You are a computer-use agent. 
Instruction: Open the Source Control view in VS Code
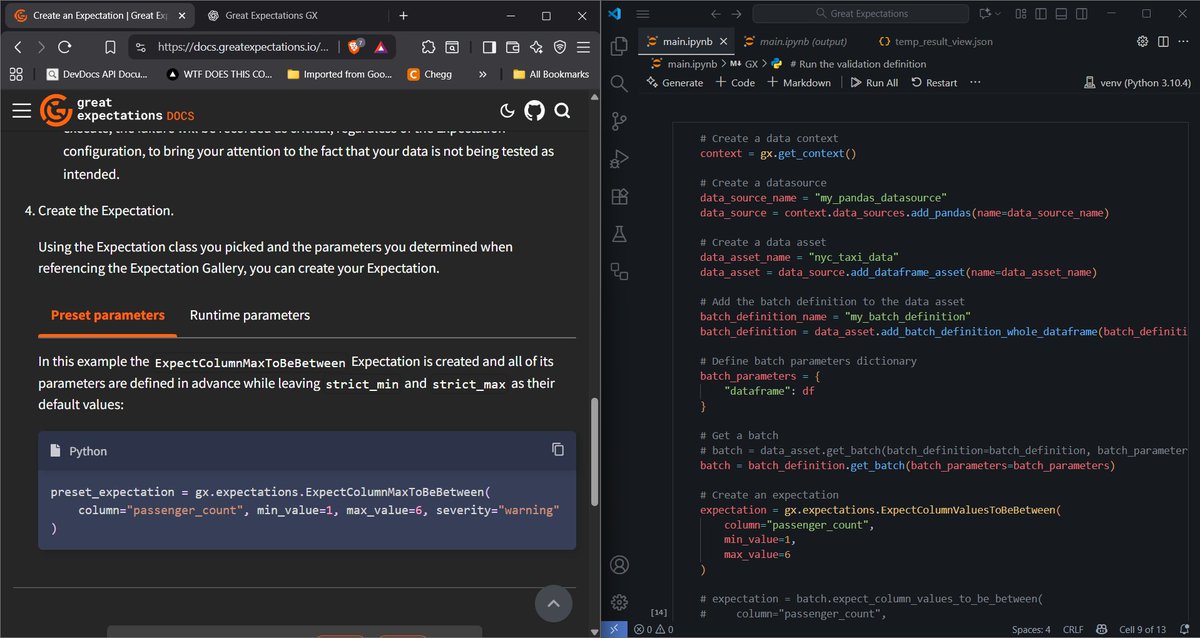click(x=619, y=121)
